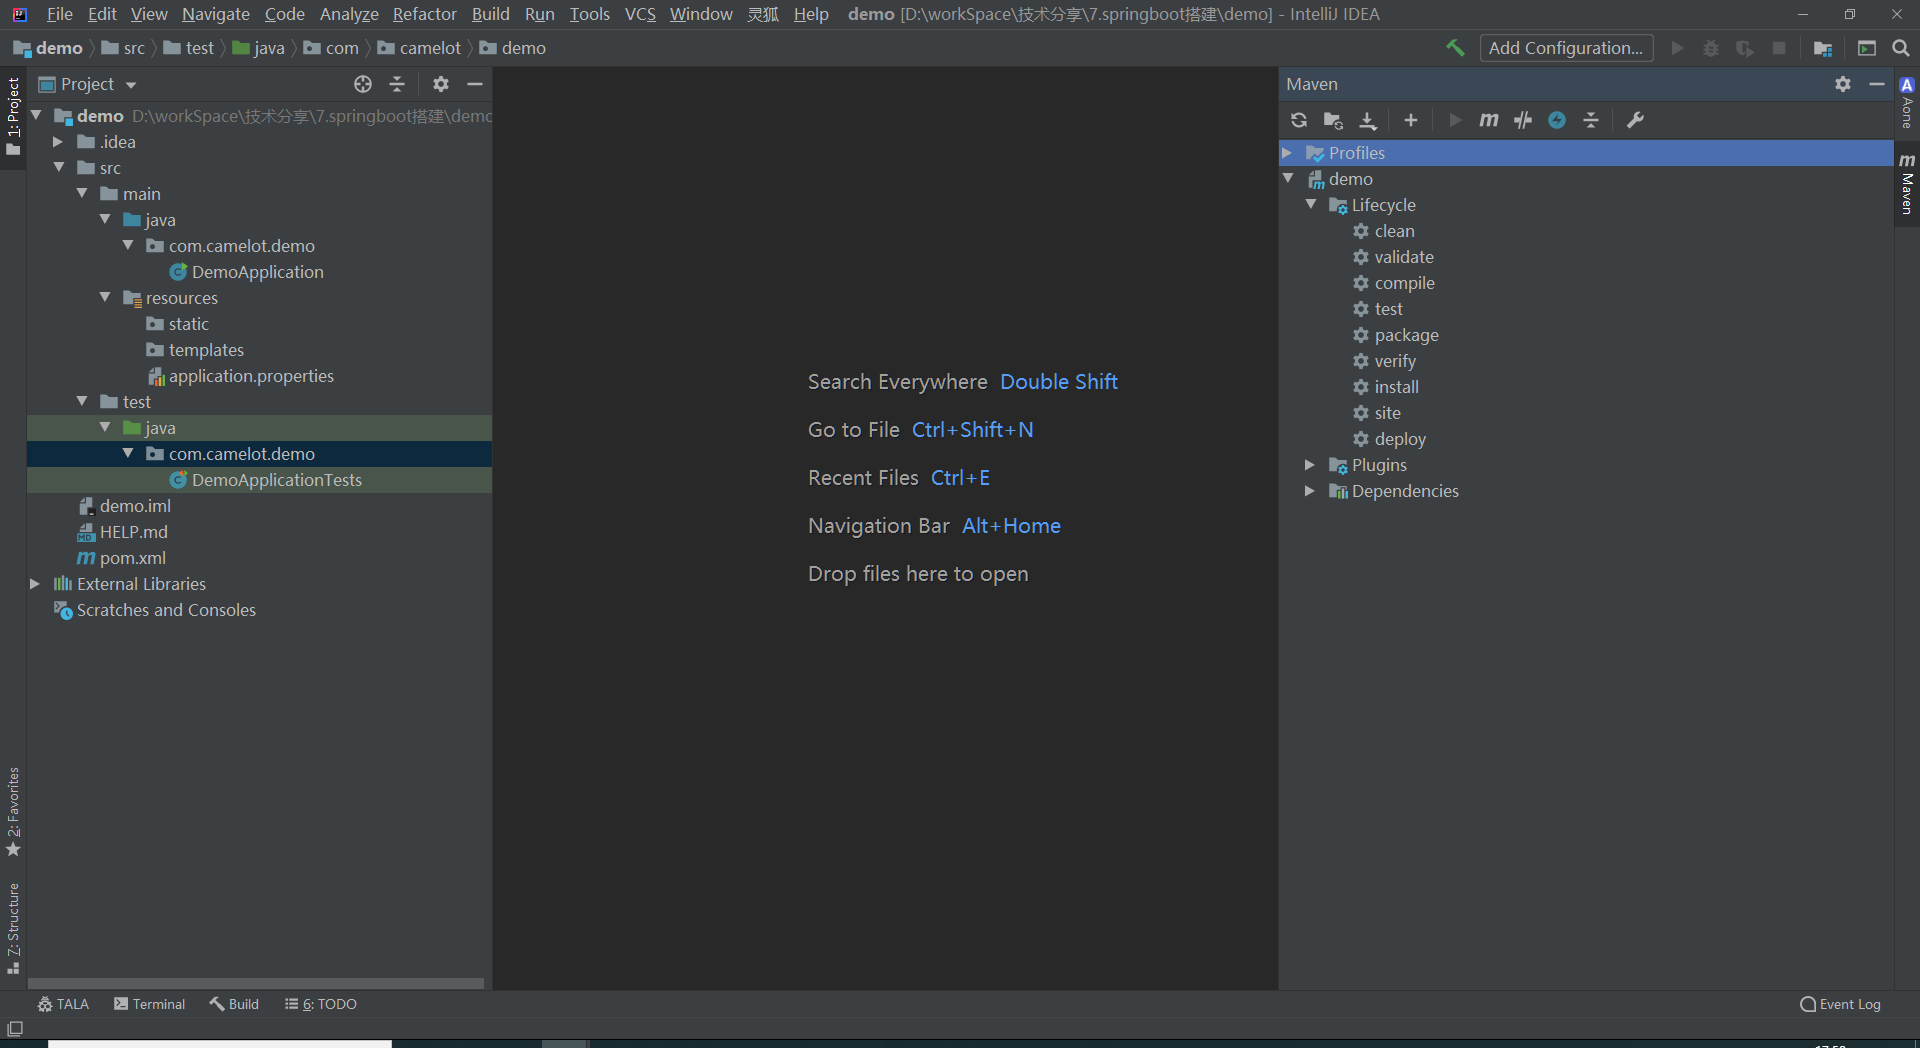Reimport all Maven projects
This screenshot has height=1048, width=1920.
tap(1299, 120)
